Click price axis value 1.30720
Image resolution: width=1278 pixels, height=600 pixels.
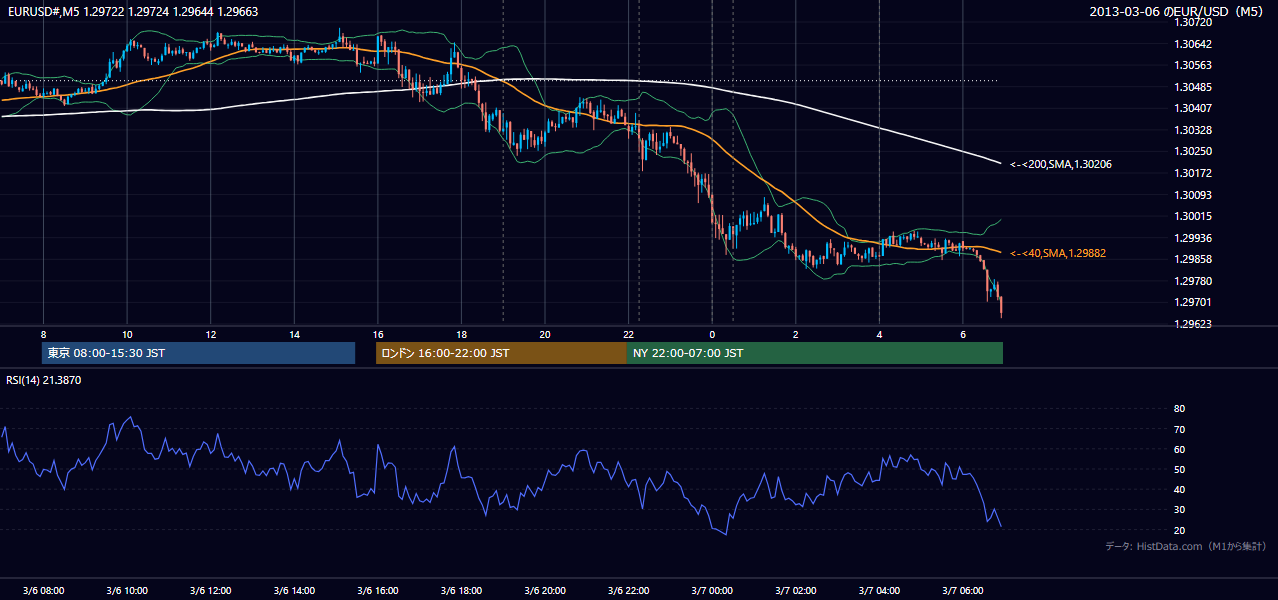[1193, 22]
